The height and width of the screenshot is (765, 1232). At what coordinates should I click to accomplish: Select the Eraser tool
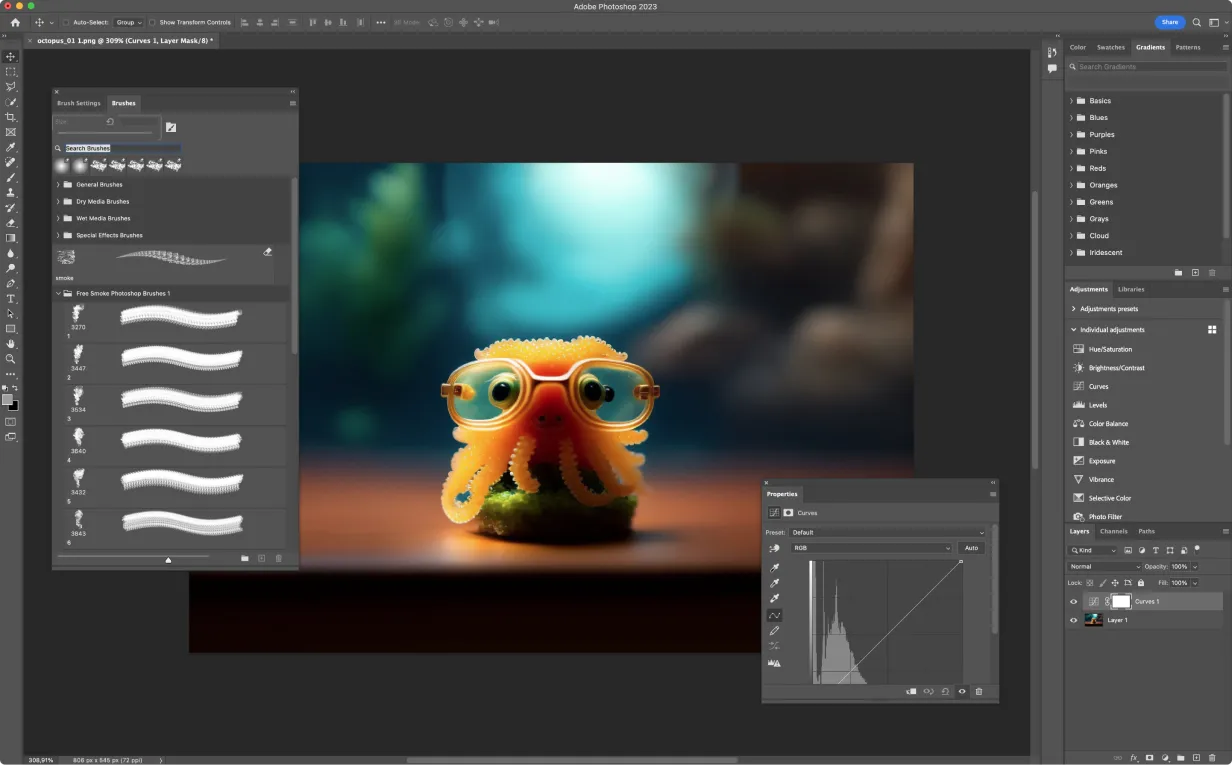point(11,223)
